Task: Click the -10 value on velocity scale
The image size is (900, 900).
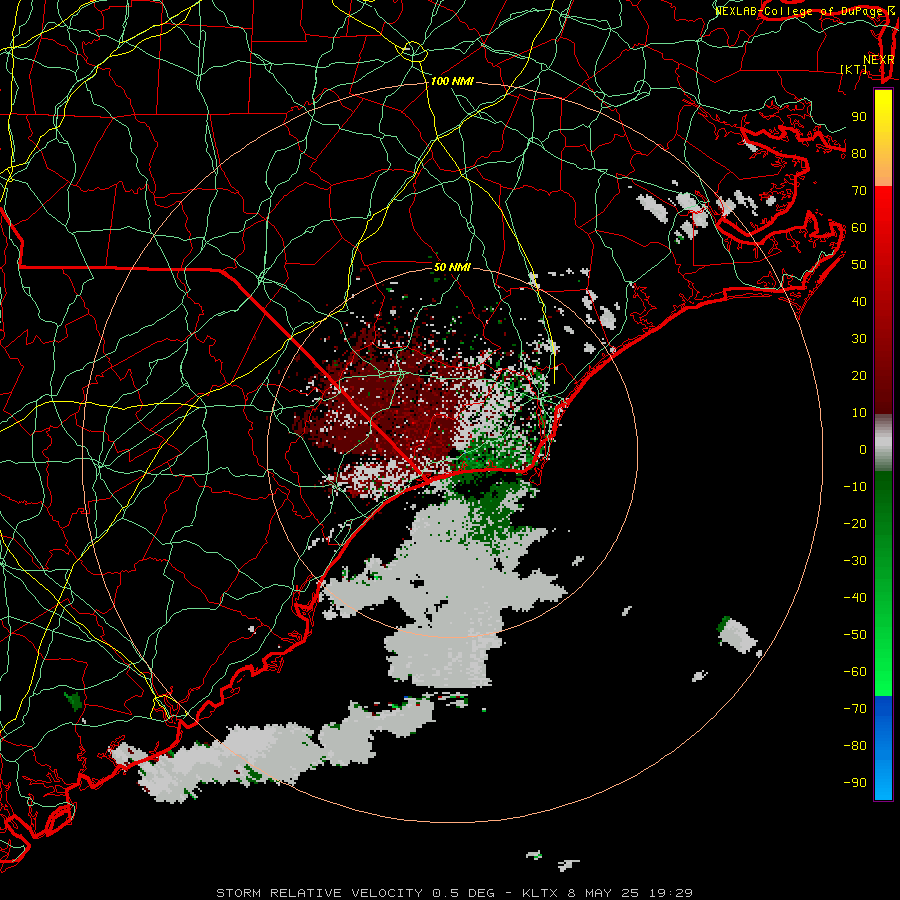Action: tap(855, 487)
